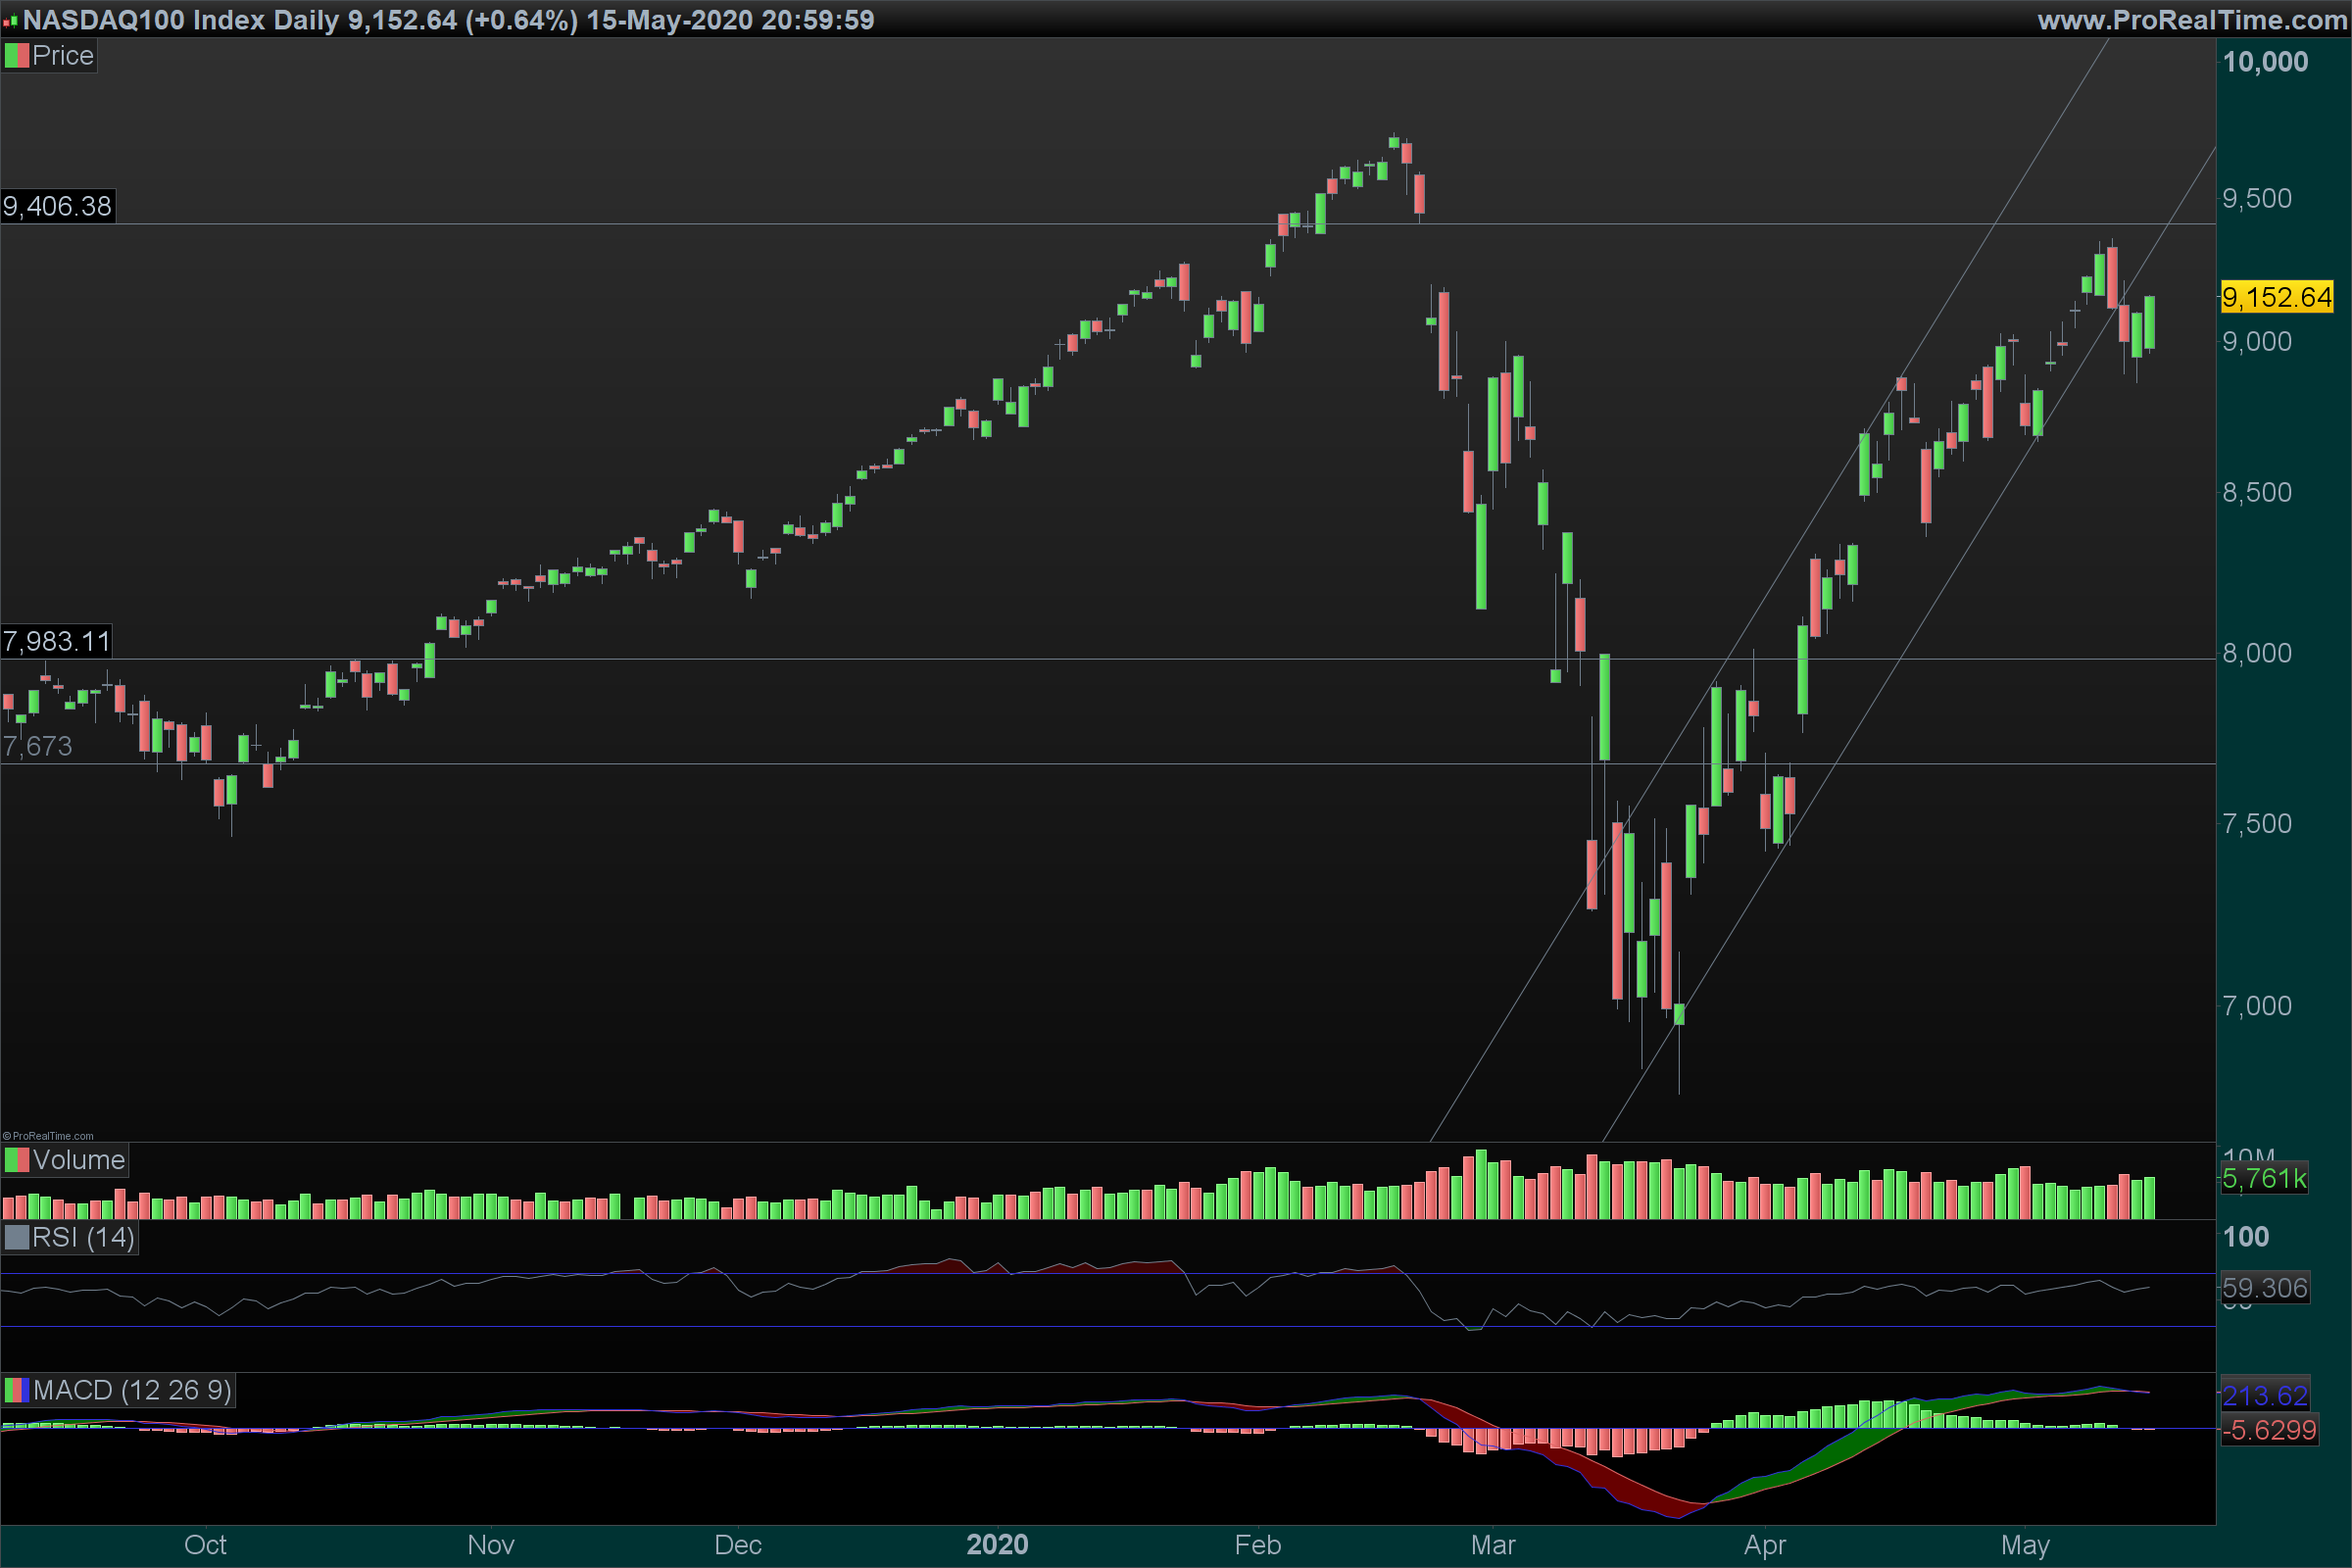Click the 5,761k volume value tag
The width and height of the screenshot is (2352, 1568).
point(2264,1178)
